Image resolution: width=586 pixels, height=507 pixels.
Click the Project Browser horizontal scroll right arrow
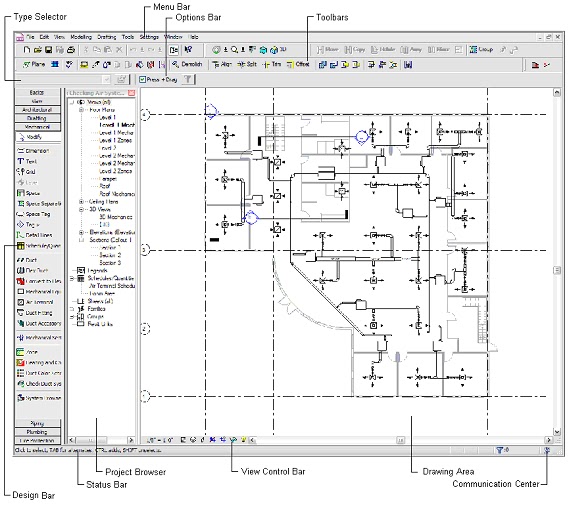131,440
